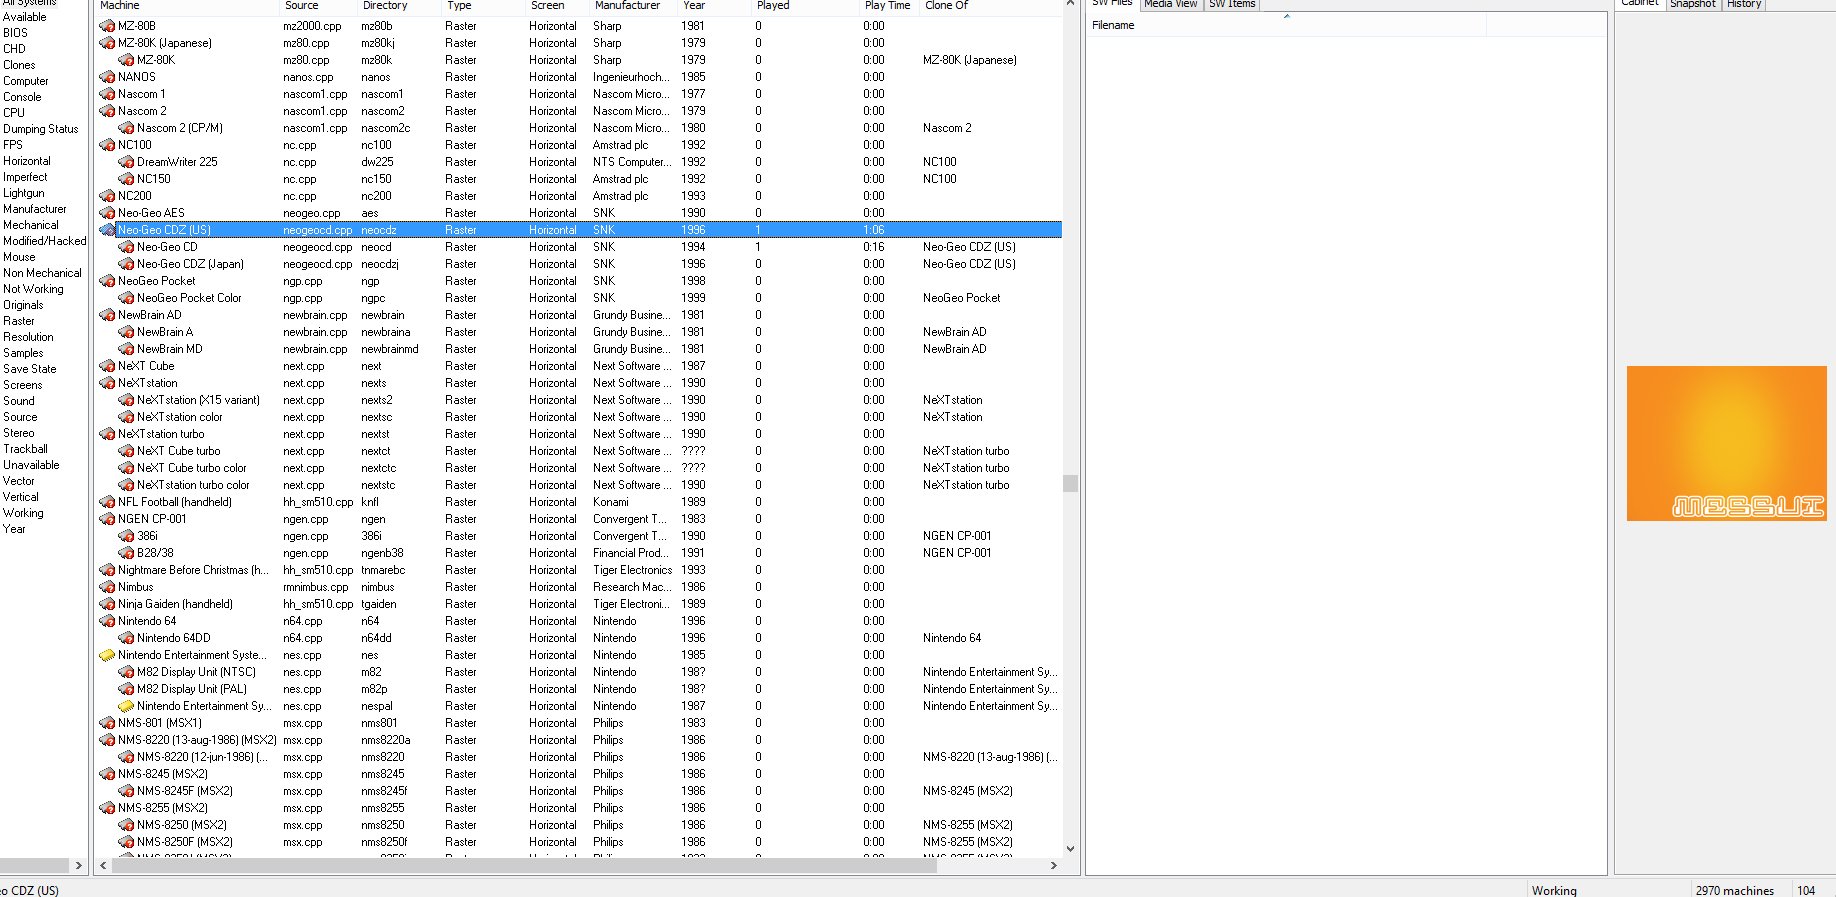Open the SW Items tab
This screenshot has height=897, width=1836.
1232,4
